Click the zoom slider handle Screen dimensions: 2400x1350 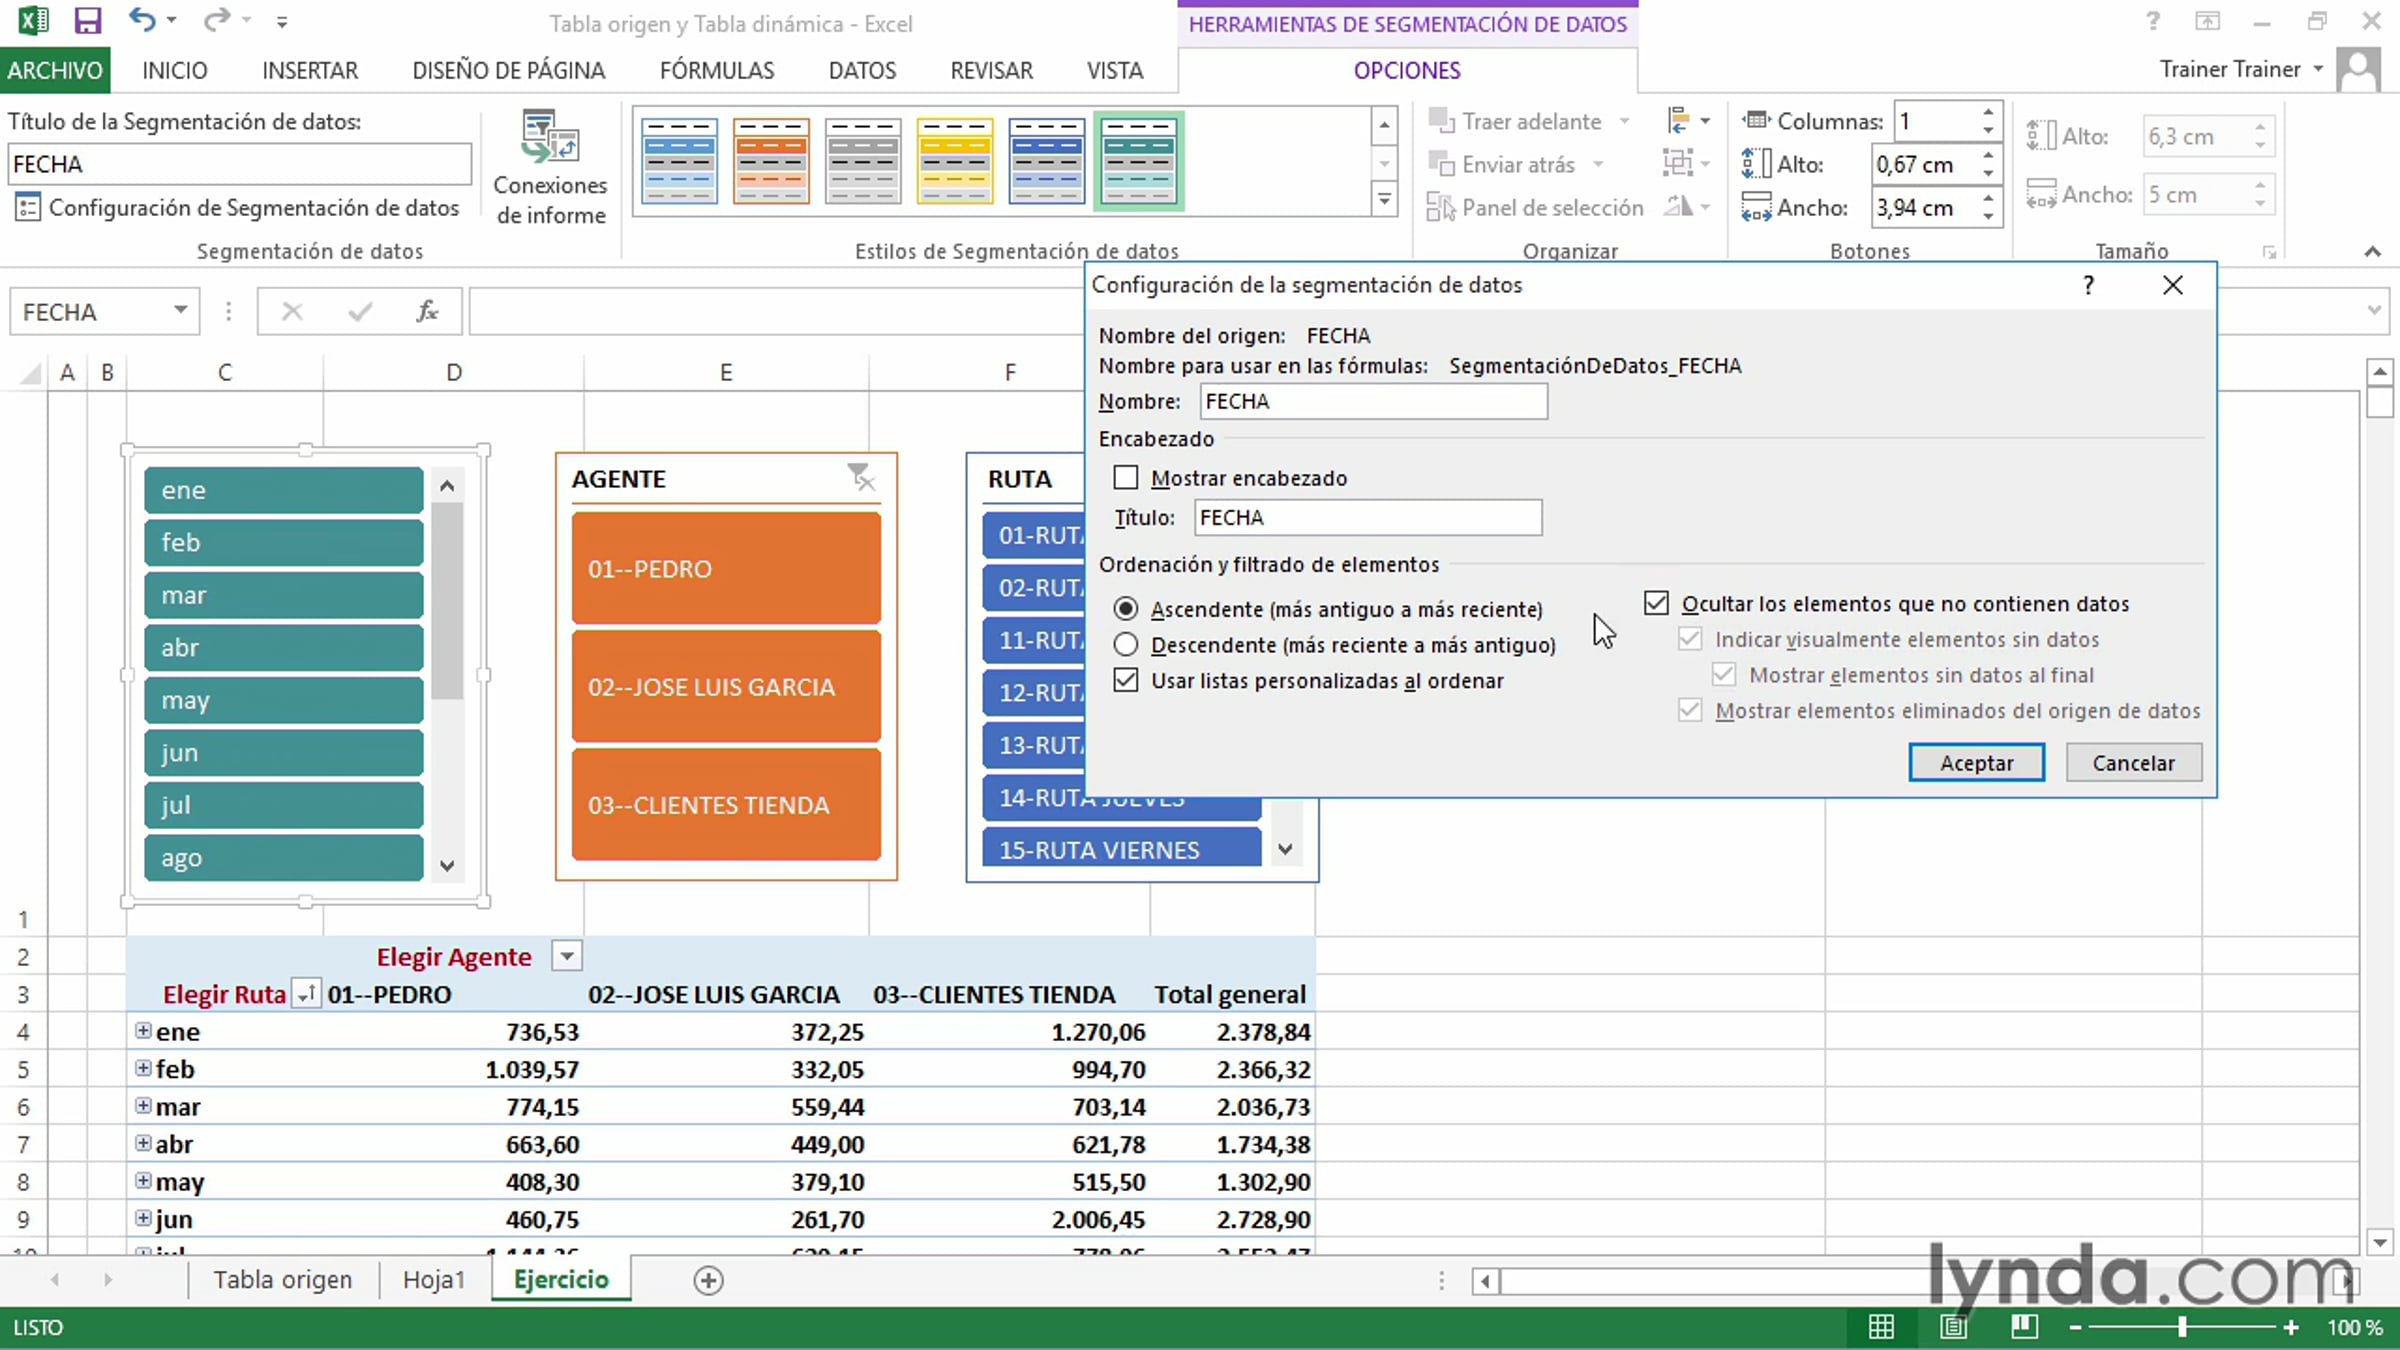coord(2182,1327)
